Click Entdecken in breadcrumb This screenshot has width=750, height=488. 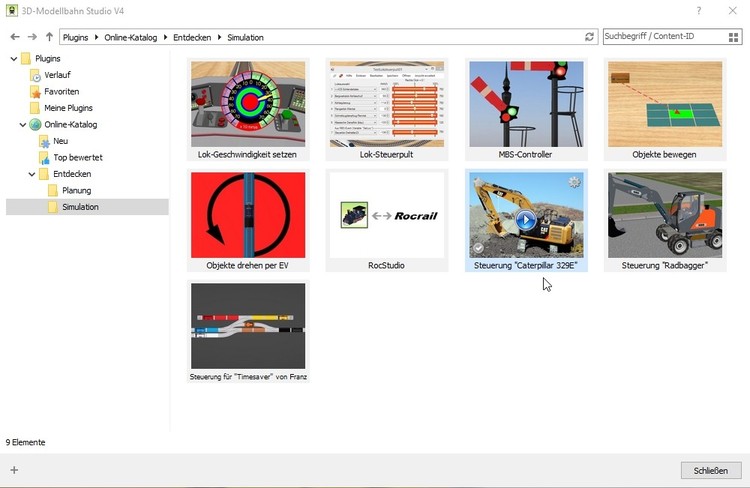[192, 37]
